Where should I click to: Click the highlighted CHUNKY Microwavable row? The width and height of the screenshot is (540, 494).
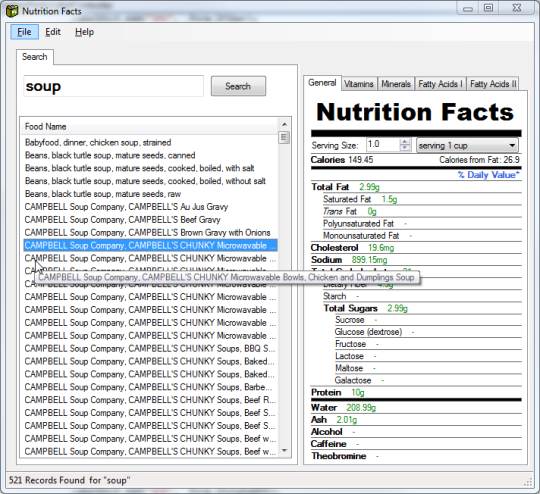point(150,245)
